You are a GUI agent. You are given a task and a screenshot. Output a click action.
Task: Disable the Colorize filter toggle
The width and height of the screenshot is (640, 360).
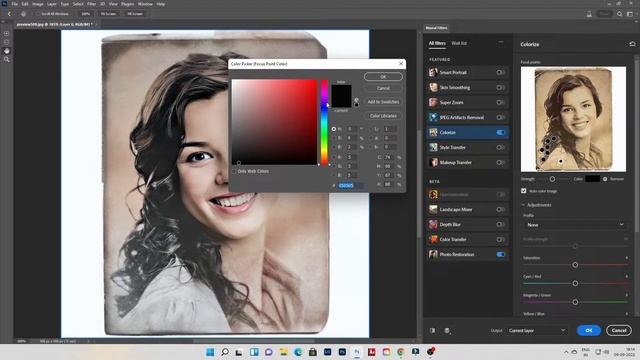pos(500,132)
